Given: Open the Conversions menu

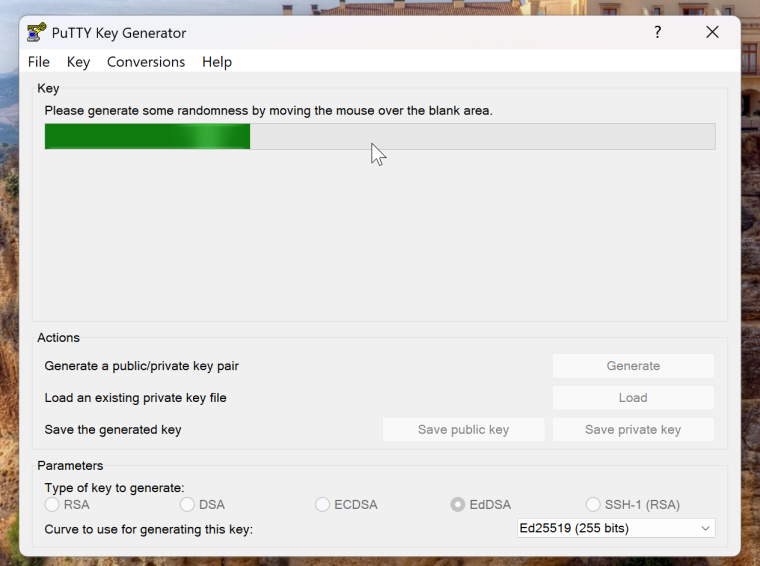Looking at the screenshot, I should point(146,62).
